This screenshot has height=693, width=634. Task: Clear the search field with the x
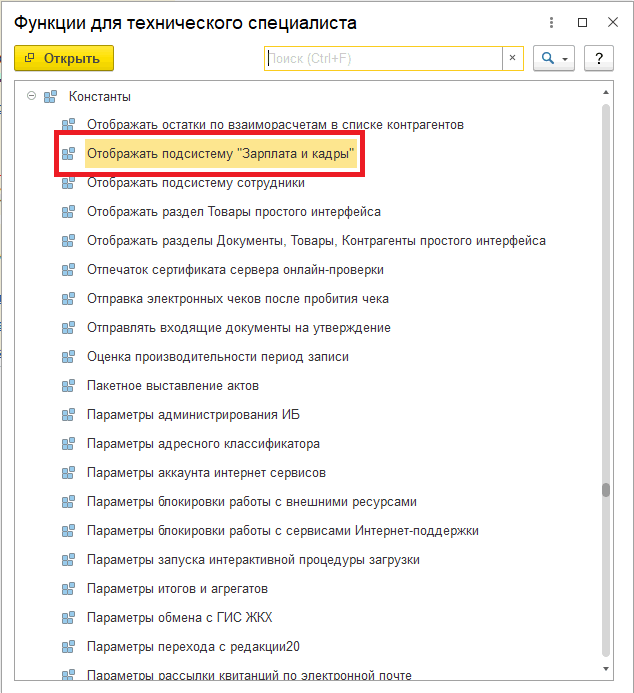click(513, 58)
